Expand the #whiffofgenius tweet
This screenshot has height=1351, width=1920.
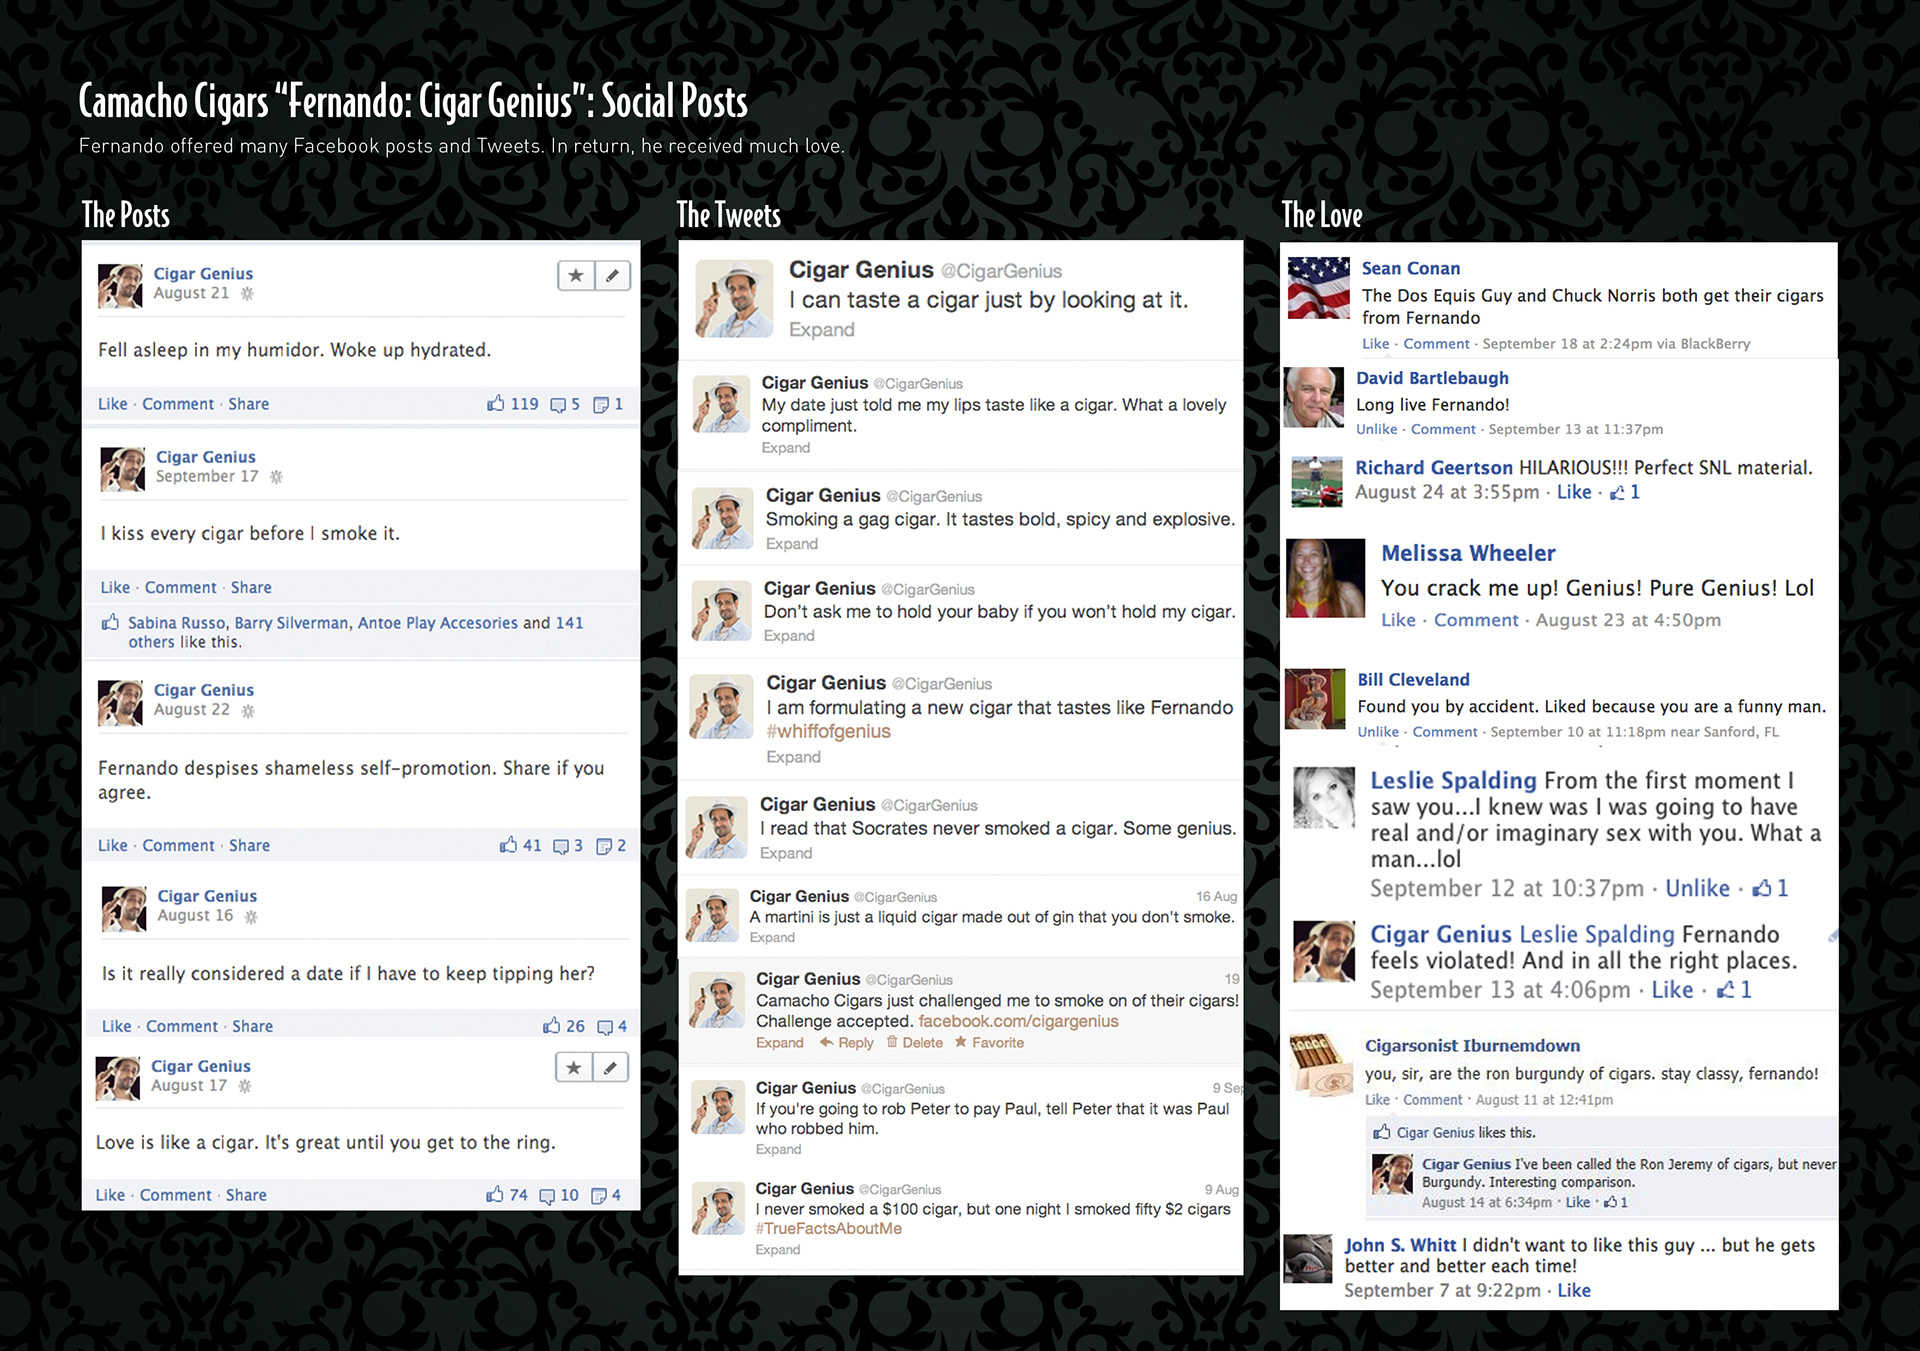point(794,757)
